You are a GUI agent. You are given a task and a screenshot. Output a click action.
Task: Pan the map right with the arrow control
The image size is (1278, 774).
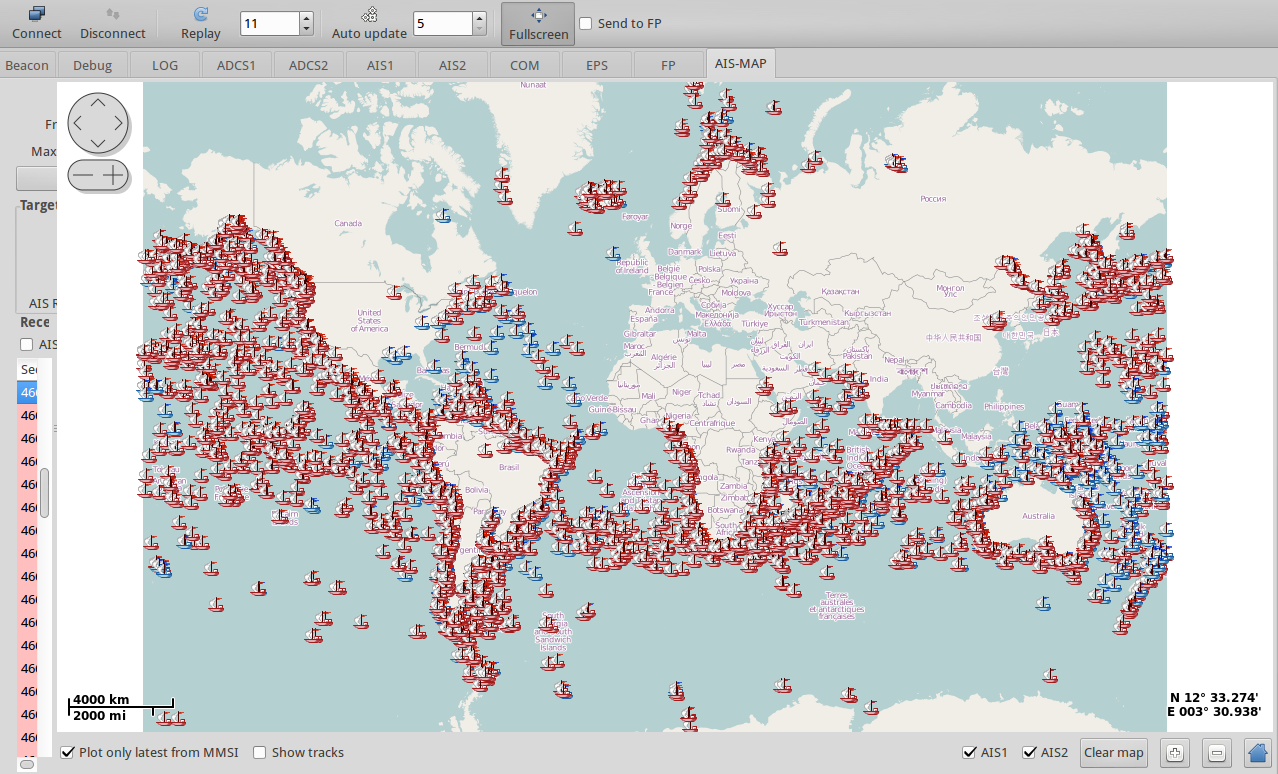tap(119, 123)
